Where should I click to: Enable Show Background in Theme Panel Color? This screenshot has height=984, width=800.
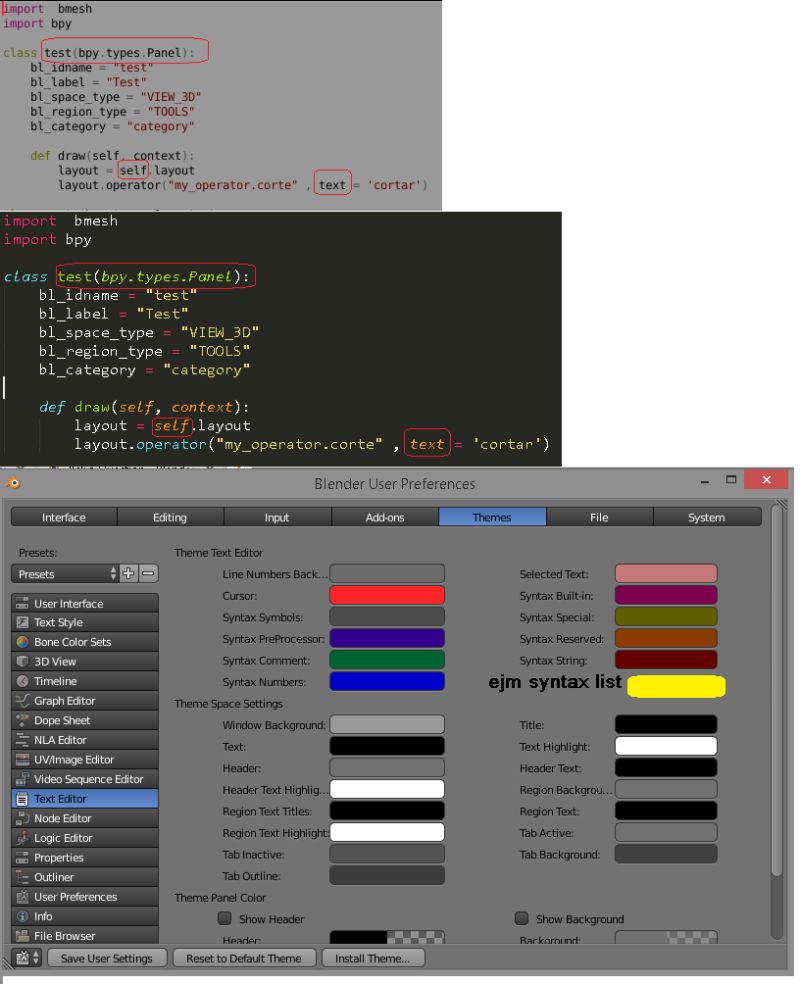[521, 918]
